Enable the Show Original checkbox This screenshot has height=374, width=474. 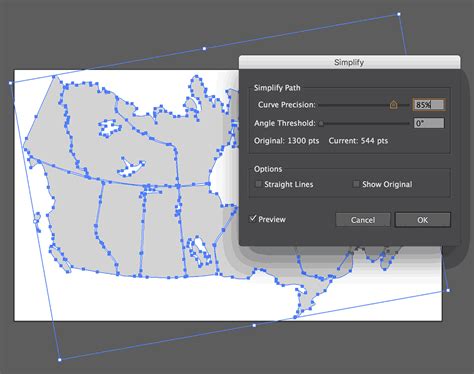(356, 184)
